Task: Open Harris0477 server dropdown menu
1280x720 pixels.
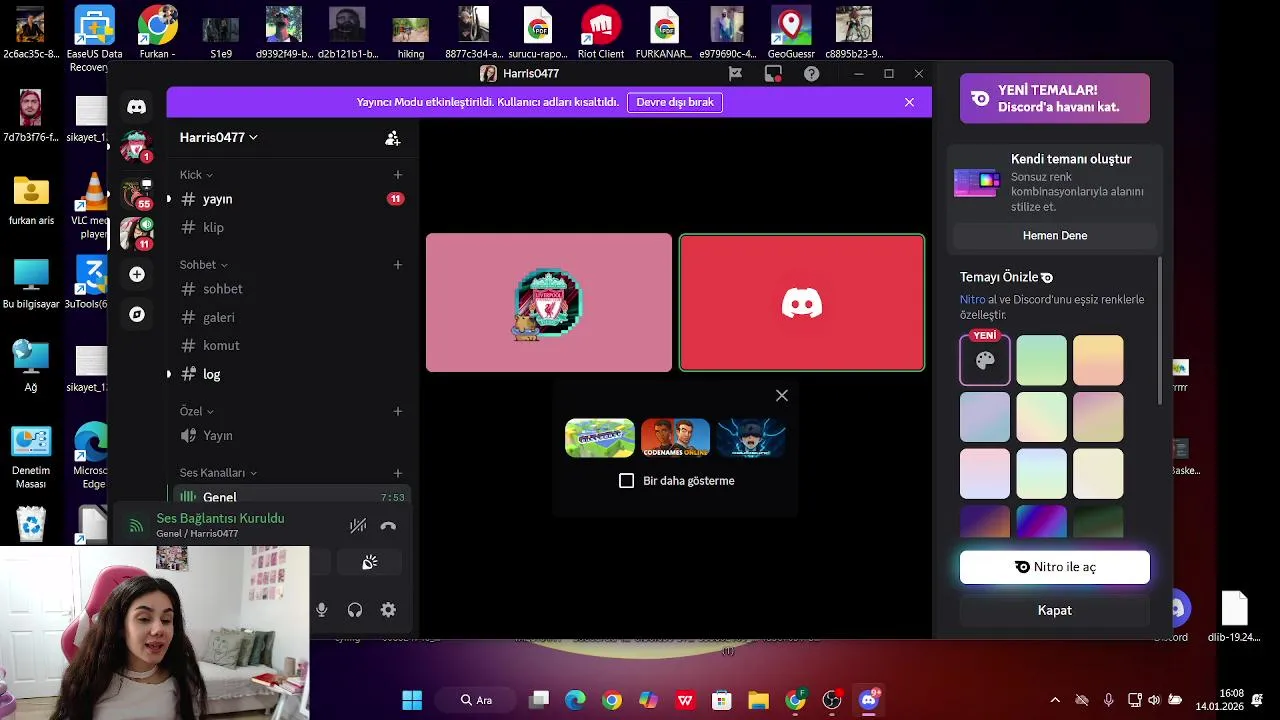Action: 219,138
